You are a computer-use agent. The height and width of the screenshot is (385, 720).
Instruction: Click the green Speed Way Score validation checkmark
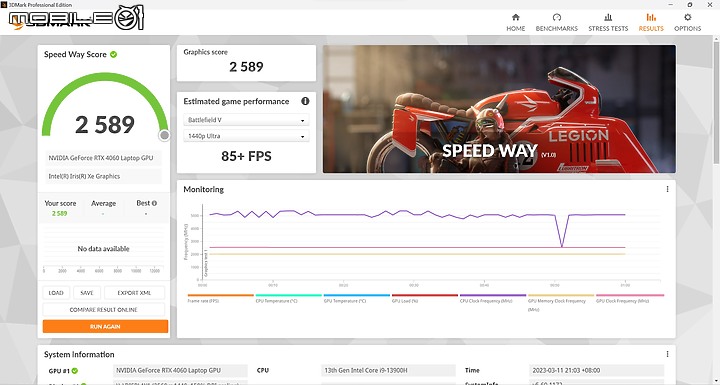(113, 54)
